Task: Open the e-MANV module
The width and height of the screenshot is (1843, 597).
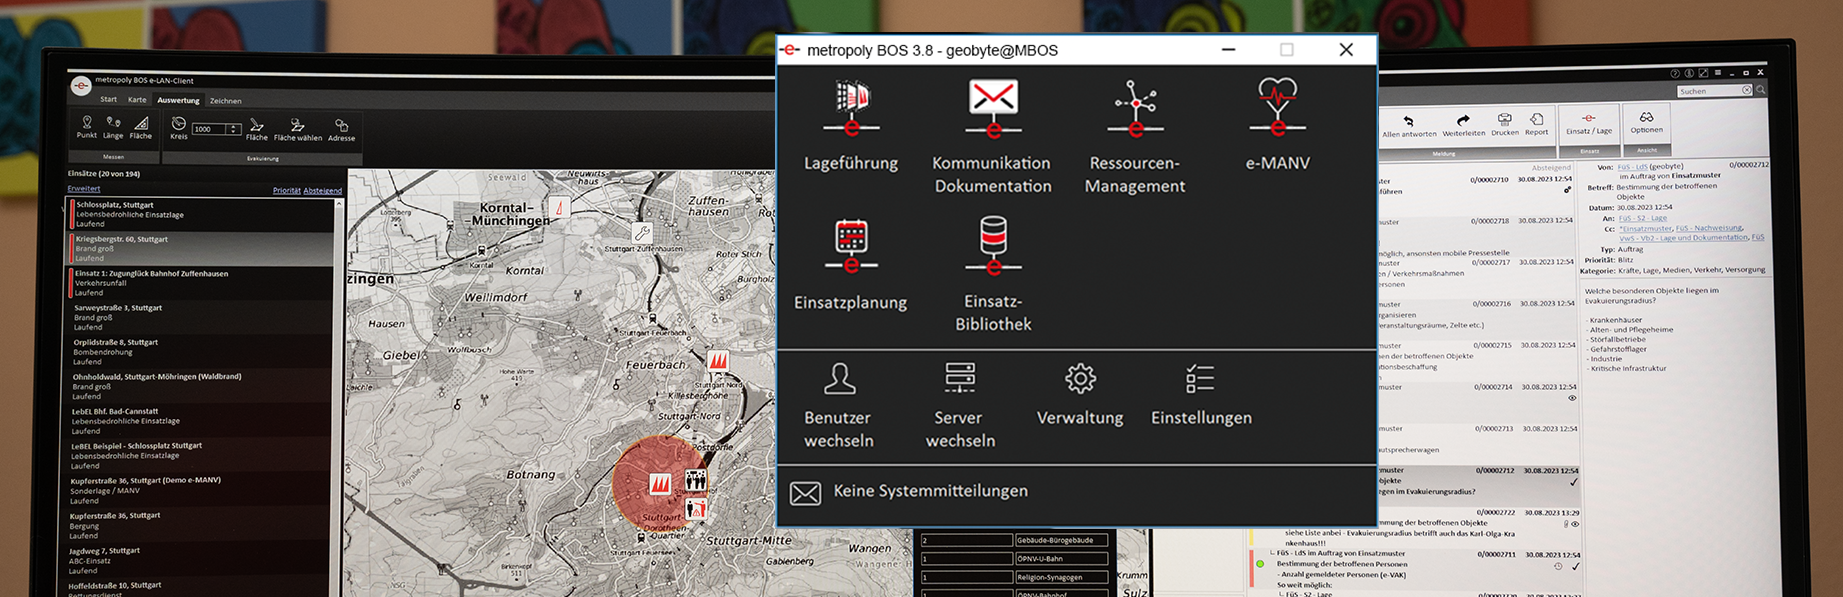Action: (x=1277, y=125)
